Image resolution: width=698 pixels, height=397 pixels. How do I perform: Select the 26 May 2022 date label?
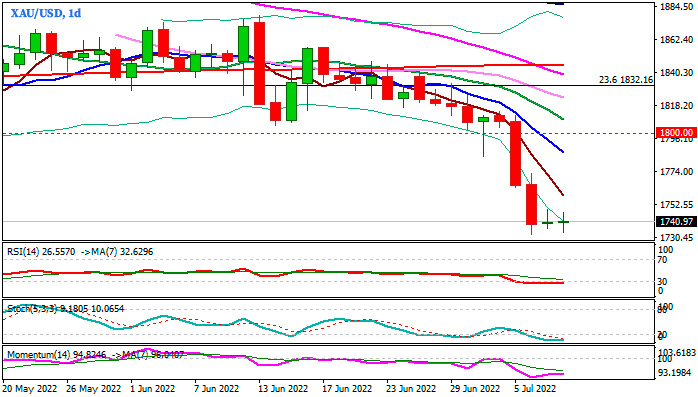pos(93,389)
